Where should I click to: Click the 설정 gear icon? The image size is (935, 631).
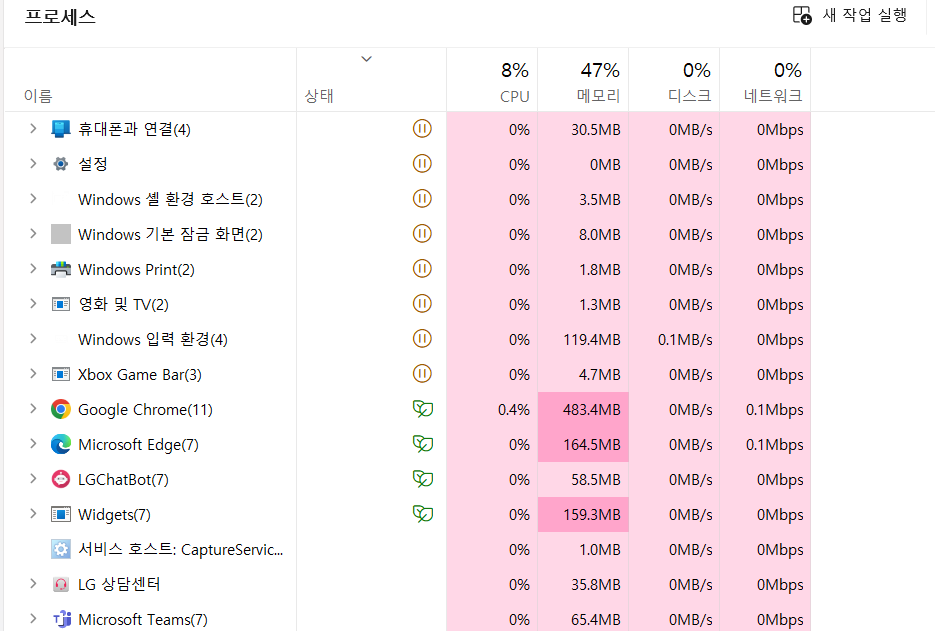(x=61, y=164)
